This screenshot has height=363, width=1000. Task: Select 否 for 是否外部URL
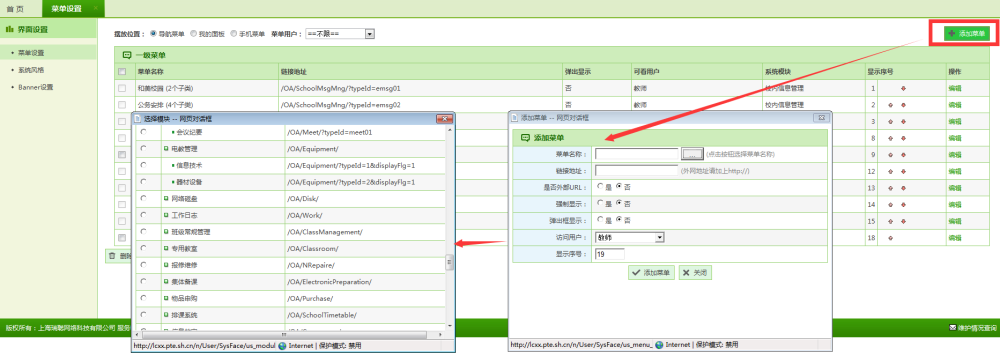pos(619,187)
